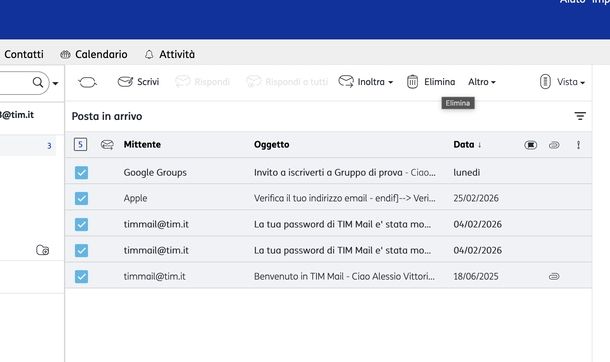Open the Altro dropdown menu
Screen dimensions: 610x362
tap(482, 82)
